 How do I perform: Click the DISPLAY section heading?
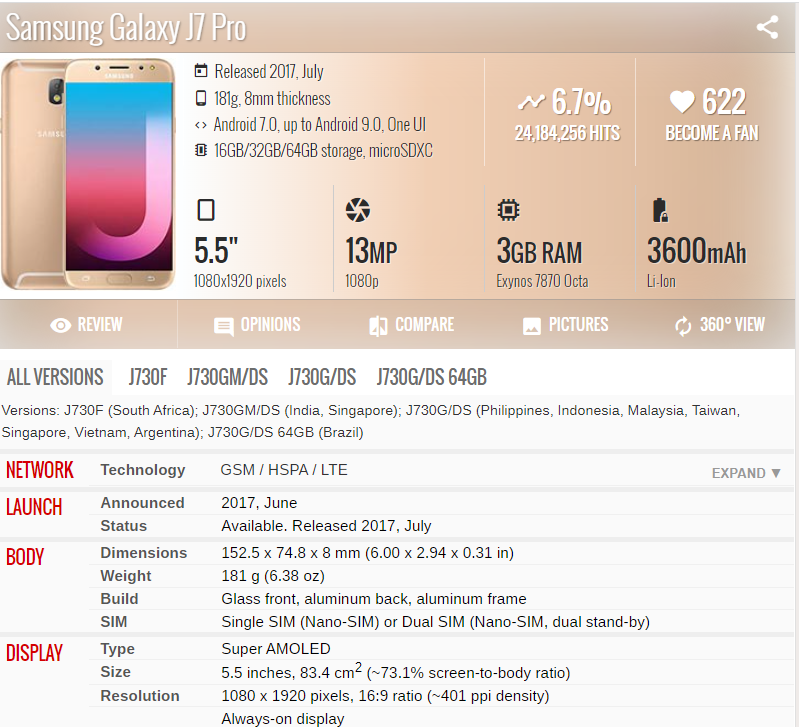35,653
